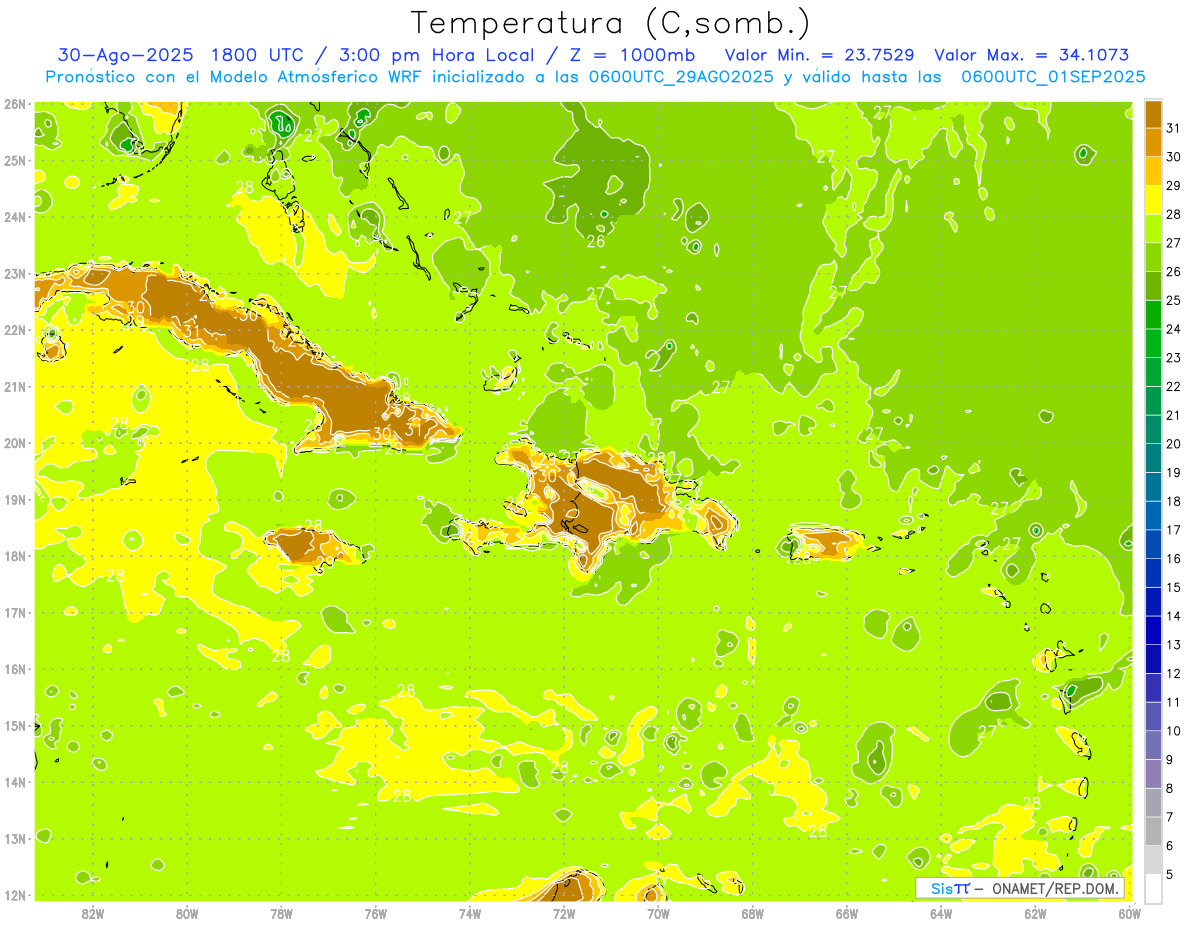The height and width of the screenshot is (927, 1200).
Task: Click the '66W' longitude axis label
Action: pos(847,913)
